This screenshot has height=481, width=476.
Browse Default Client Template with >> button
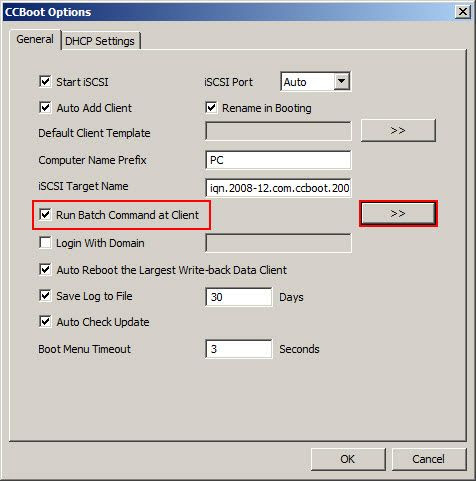point(398,130)
